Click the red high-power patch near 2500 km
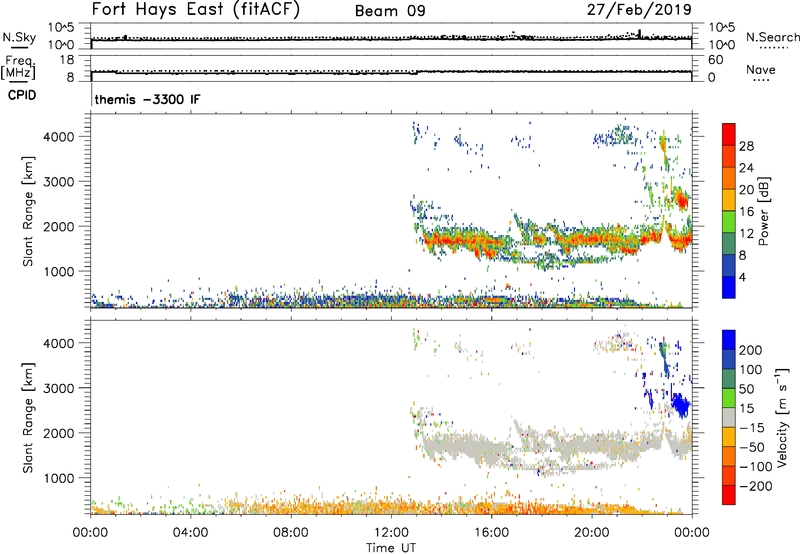This screenshot has height=554, width=800. coord(681,199)
